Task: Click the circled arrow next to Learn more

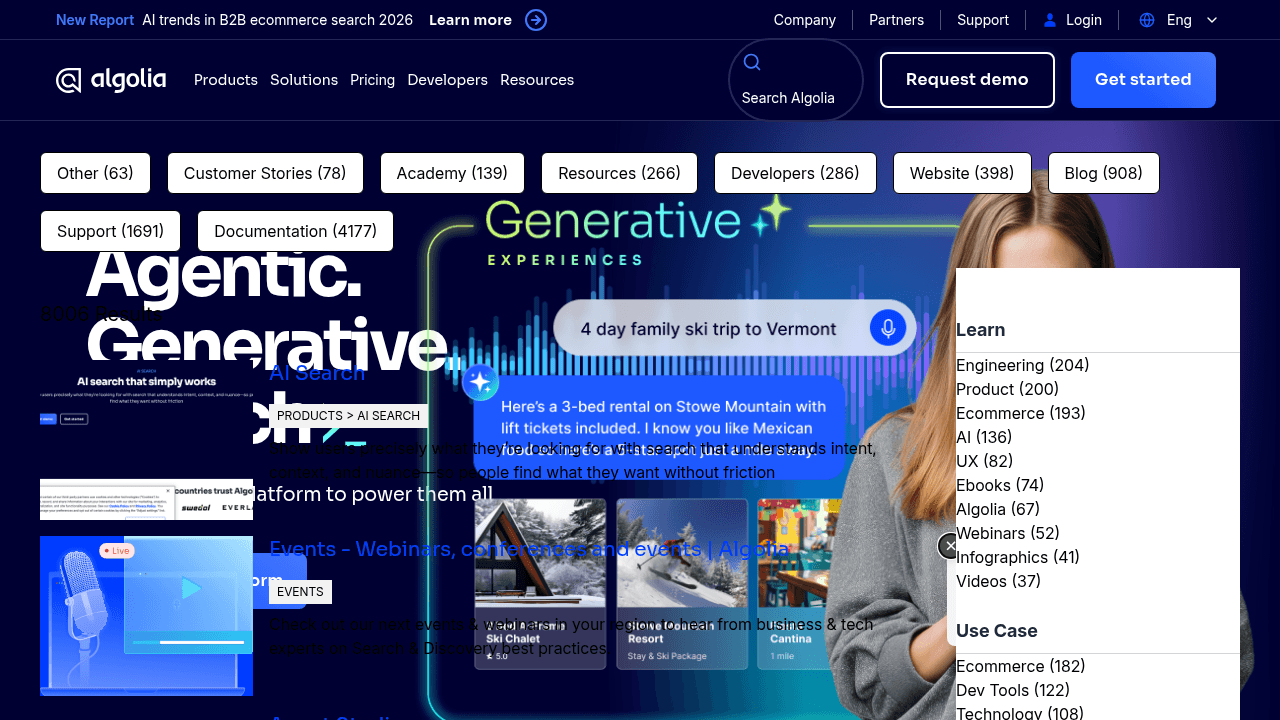Action: point(536,20)
